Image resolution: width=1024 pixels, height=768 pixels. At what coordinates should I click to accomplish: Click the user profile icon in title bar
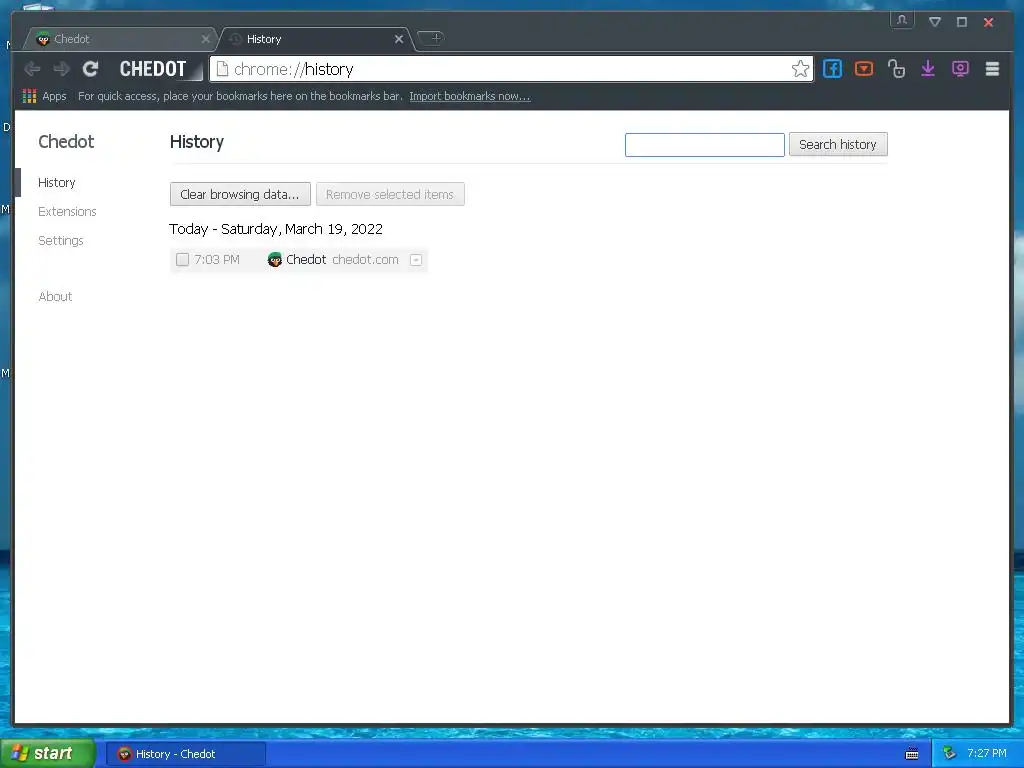coord(902,20)
